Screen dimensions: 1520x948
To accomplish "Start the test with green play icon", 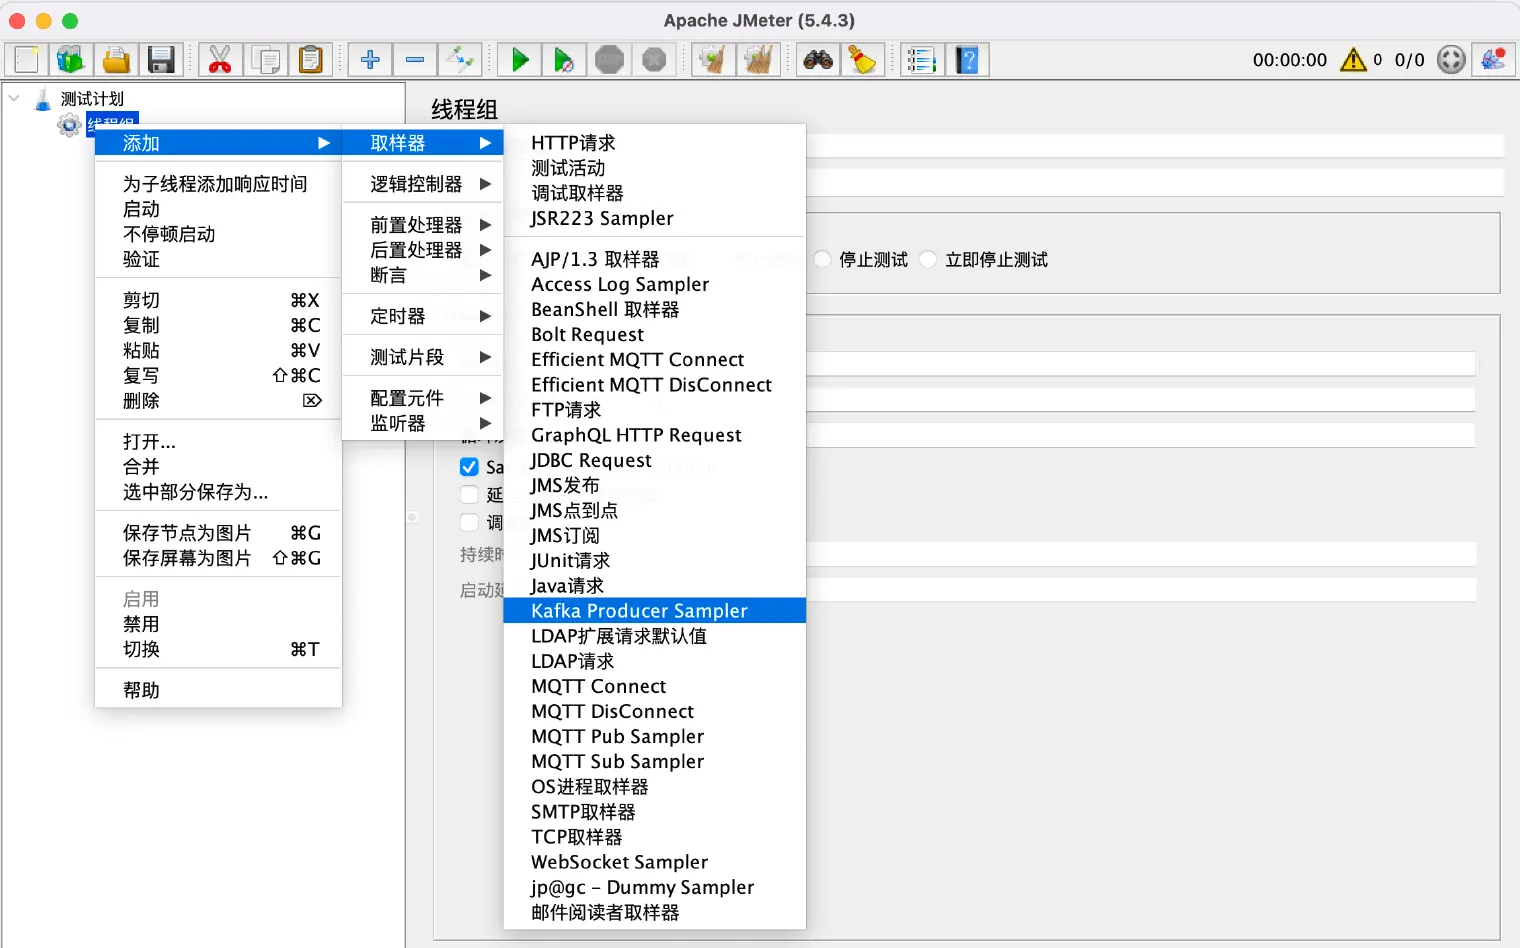I will pos(519,60).
